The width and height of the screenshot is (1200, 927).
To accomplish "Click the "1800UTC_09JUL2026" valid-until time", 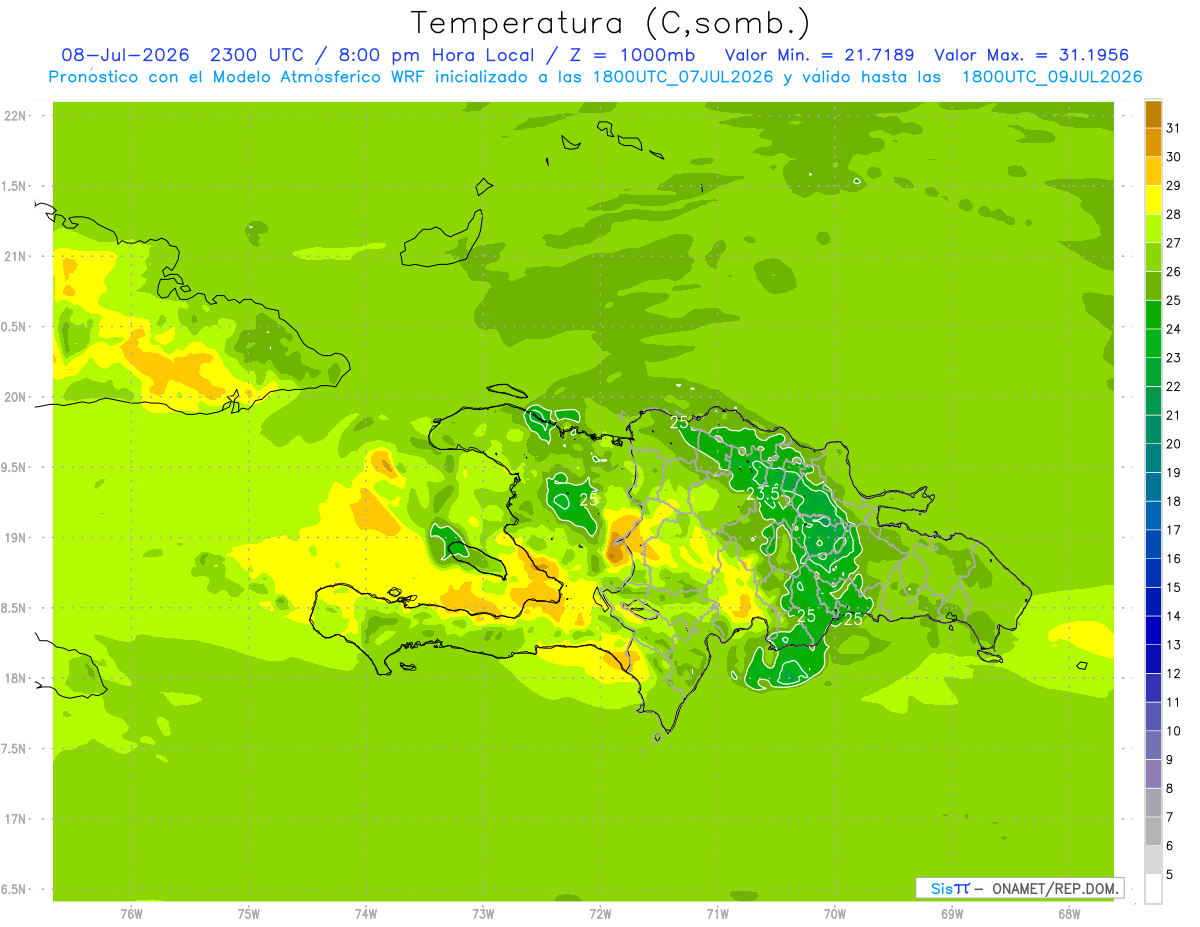I will pos(1052,77).
